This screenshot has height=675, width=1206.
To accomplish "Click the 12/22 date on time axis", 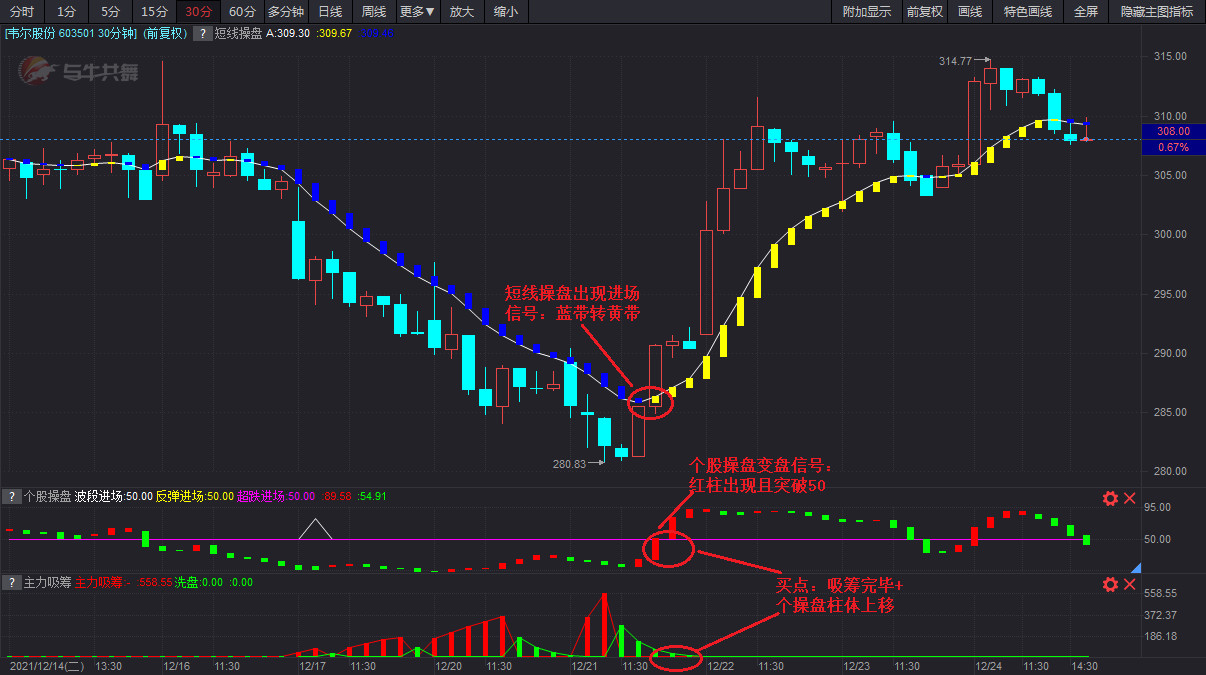I will click(x=721, y=666).
